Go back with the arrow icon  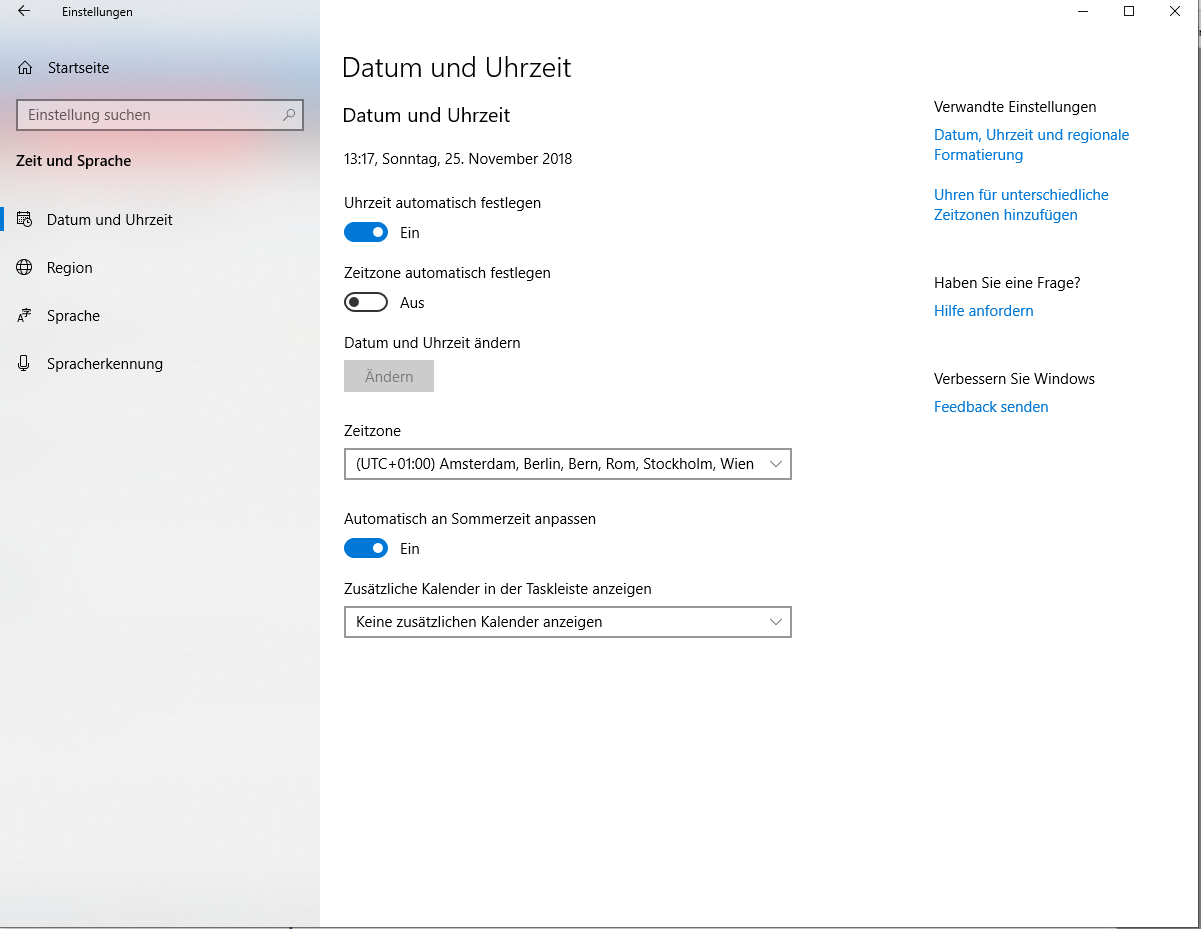click(24, 12)
